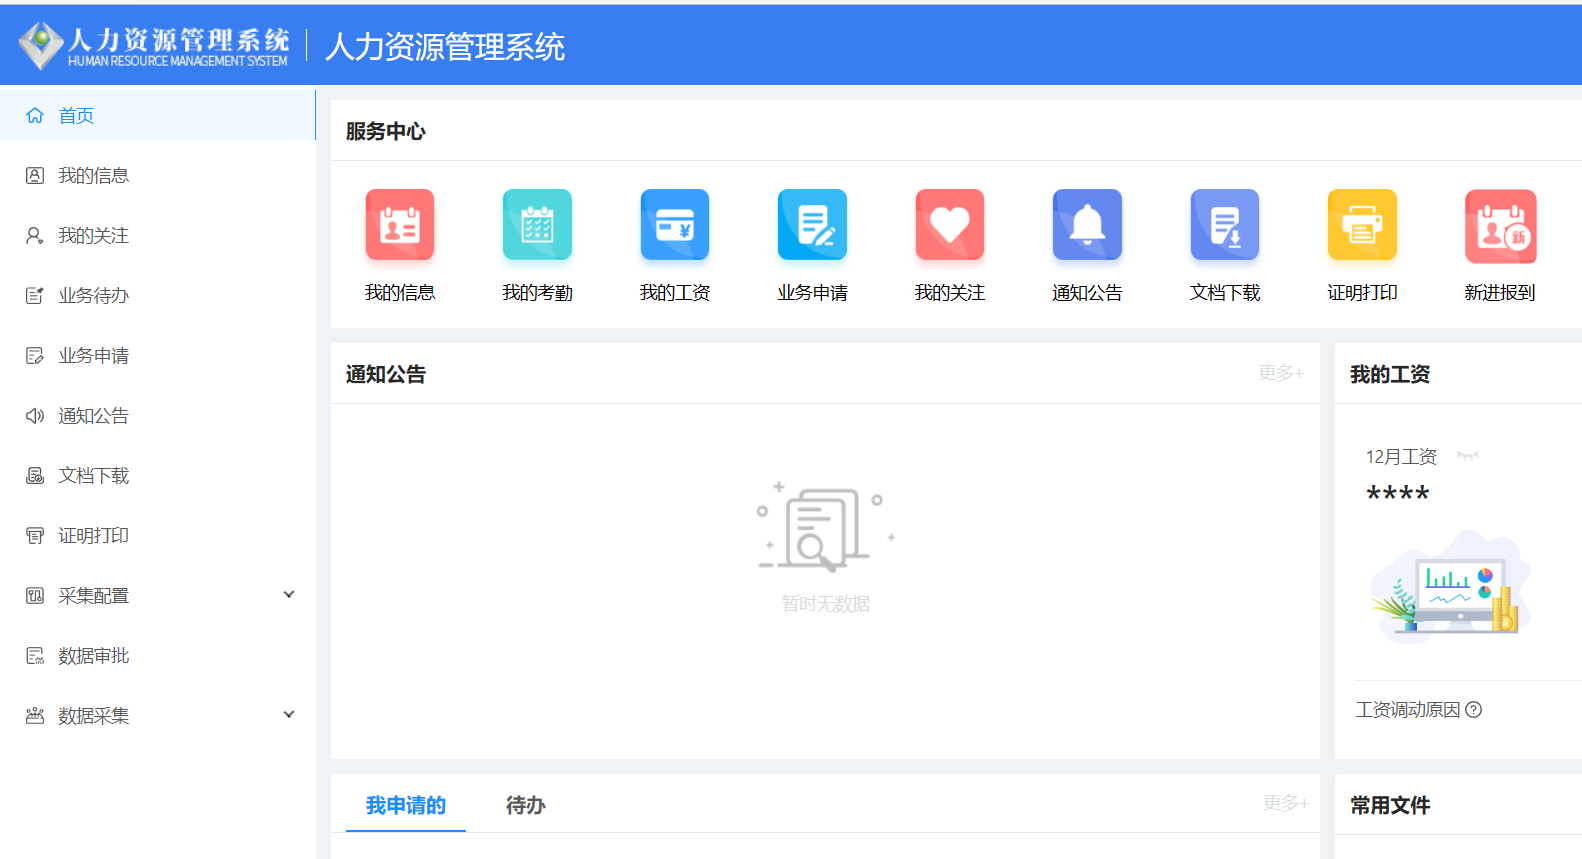Viewport: 1582px width, 859px height.
Task: Click 更多+ in the 通知公告 panel
Action: 1280,373
